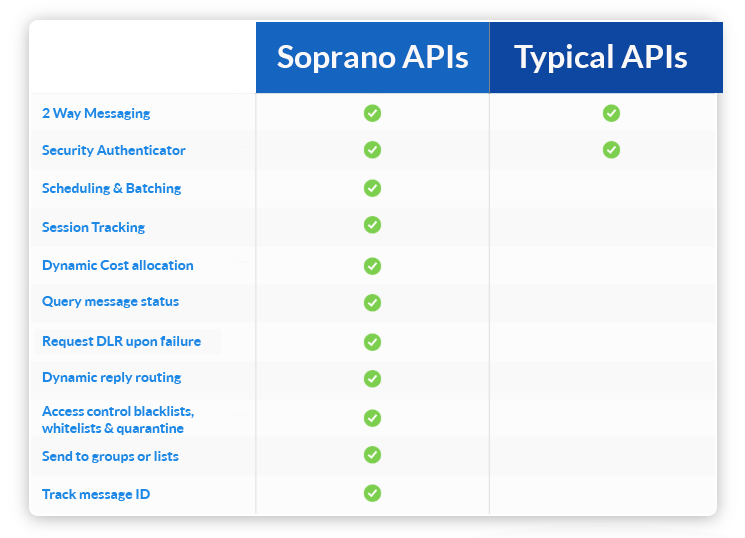Click the checkmark for Session Tracking
745x538 pixels.
pyautogui.click(x=372, y=225)
